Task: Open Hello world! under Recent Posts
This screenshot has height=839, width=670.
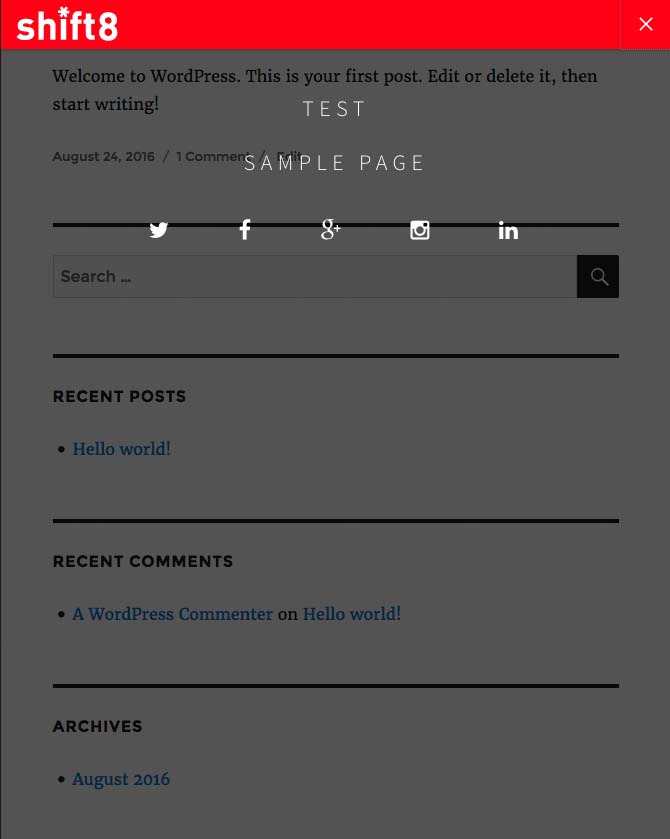Action: point(121,449)
